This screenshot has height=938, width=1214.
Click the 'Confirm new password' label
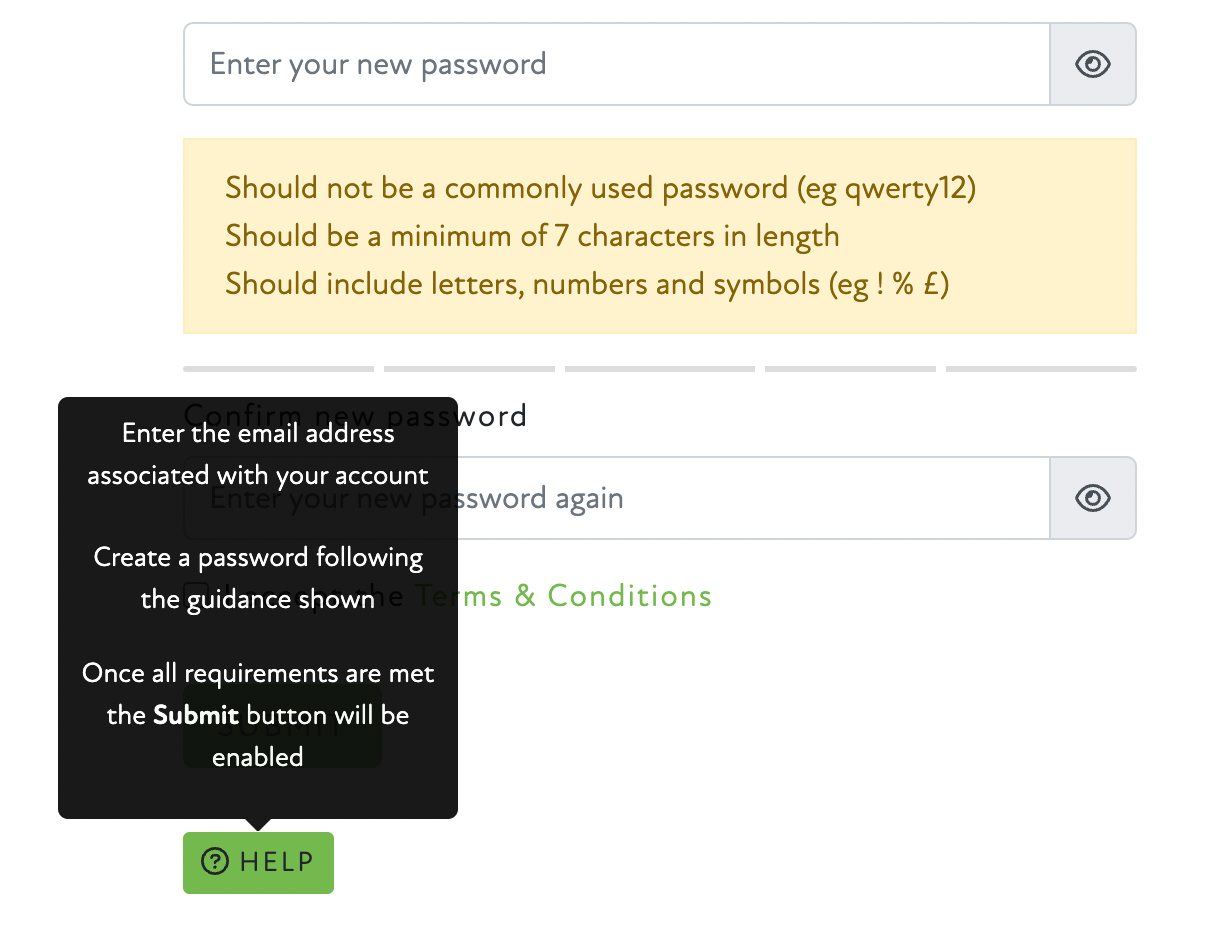pos(492,416)
